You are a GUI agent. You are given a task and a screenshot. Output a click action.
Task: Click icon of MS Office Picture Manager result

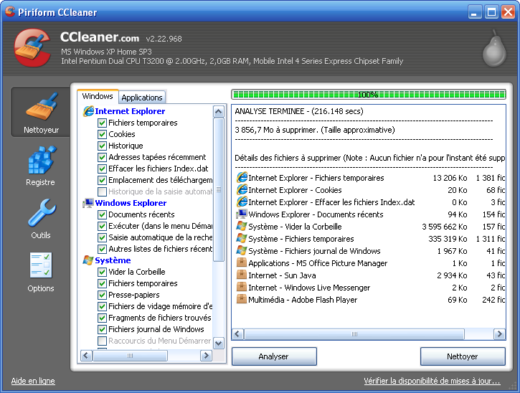click(x=242, y=263)
